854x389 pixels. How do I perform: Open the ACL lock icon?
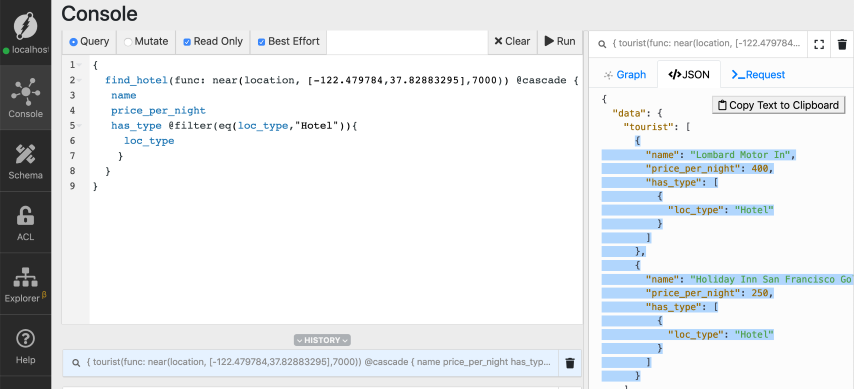click(26, 222)
